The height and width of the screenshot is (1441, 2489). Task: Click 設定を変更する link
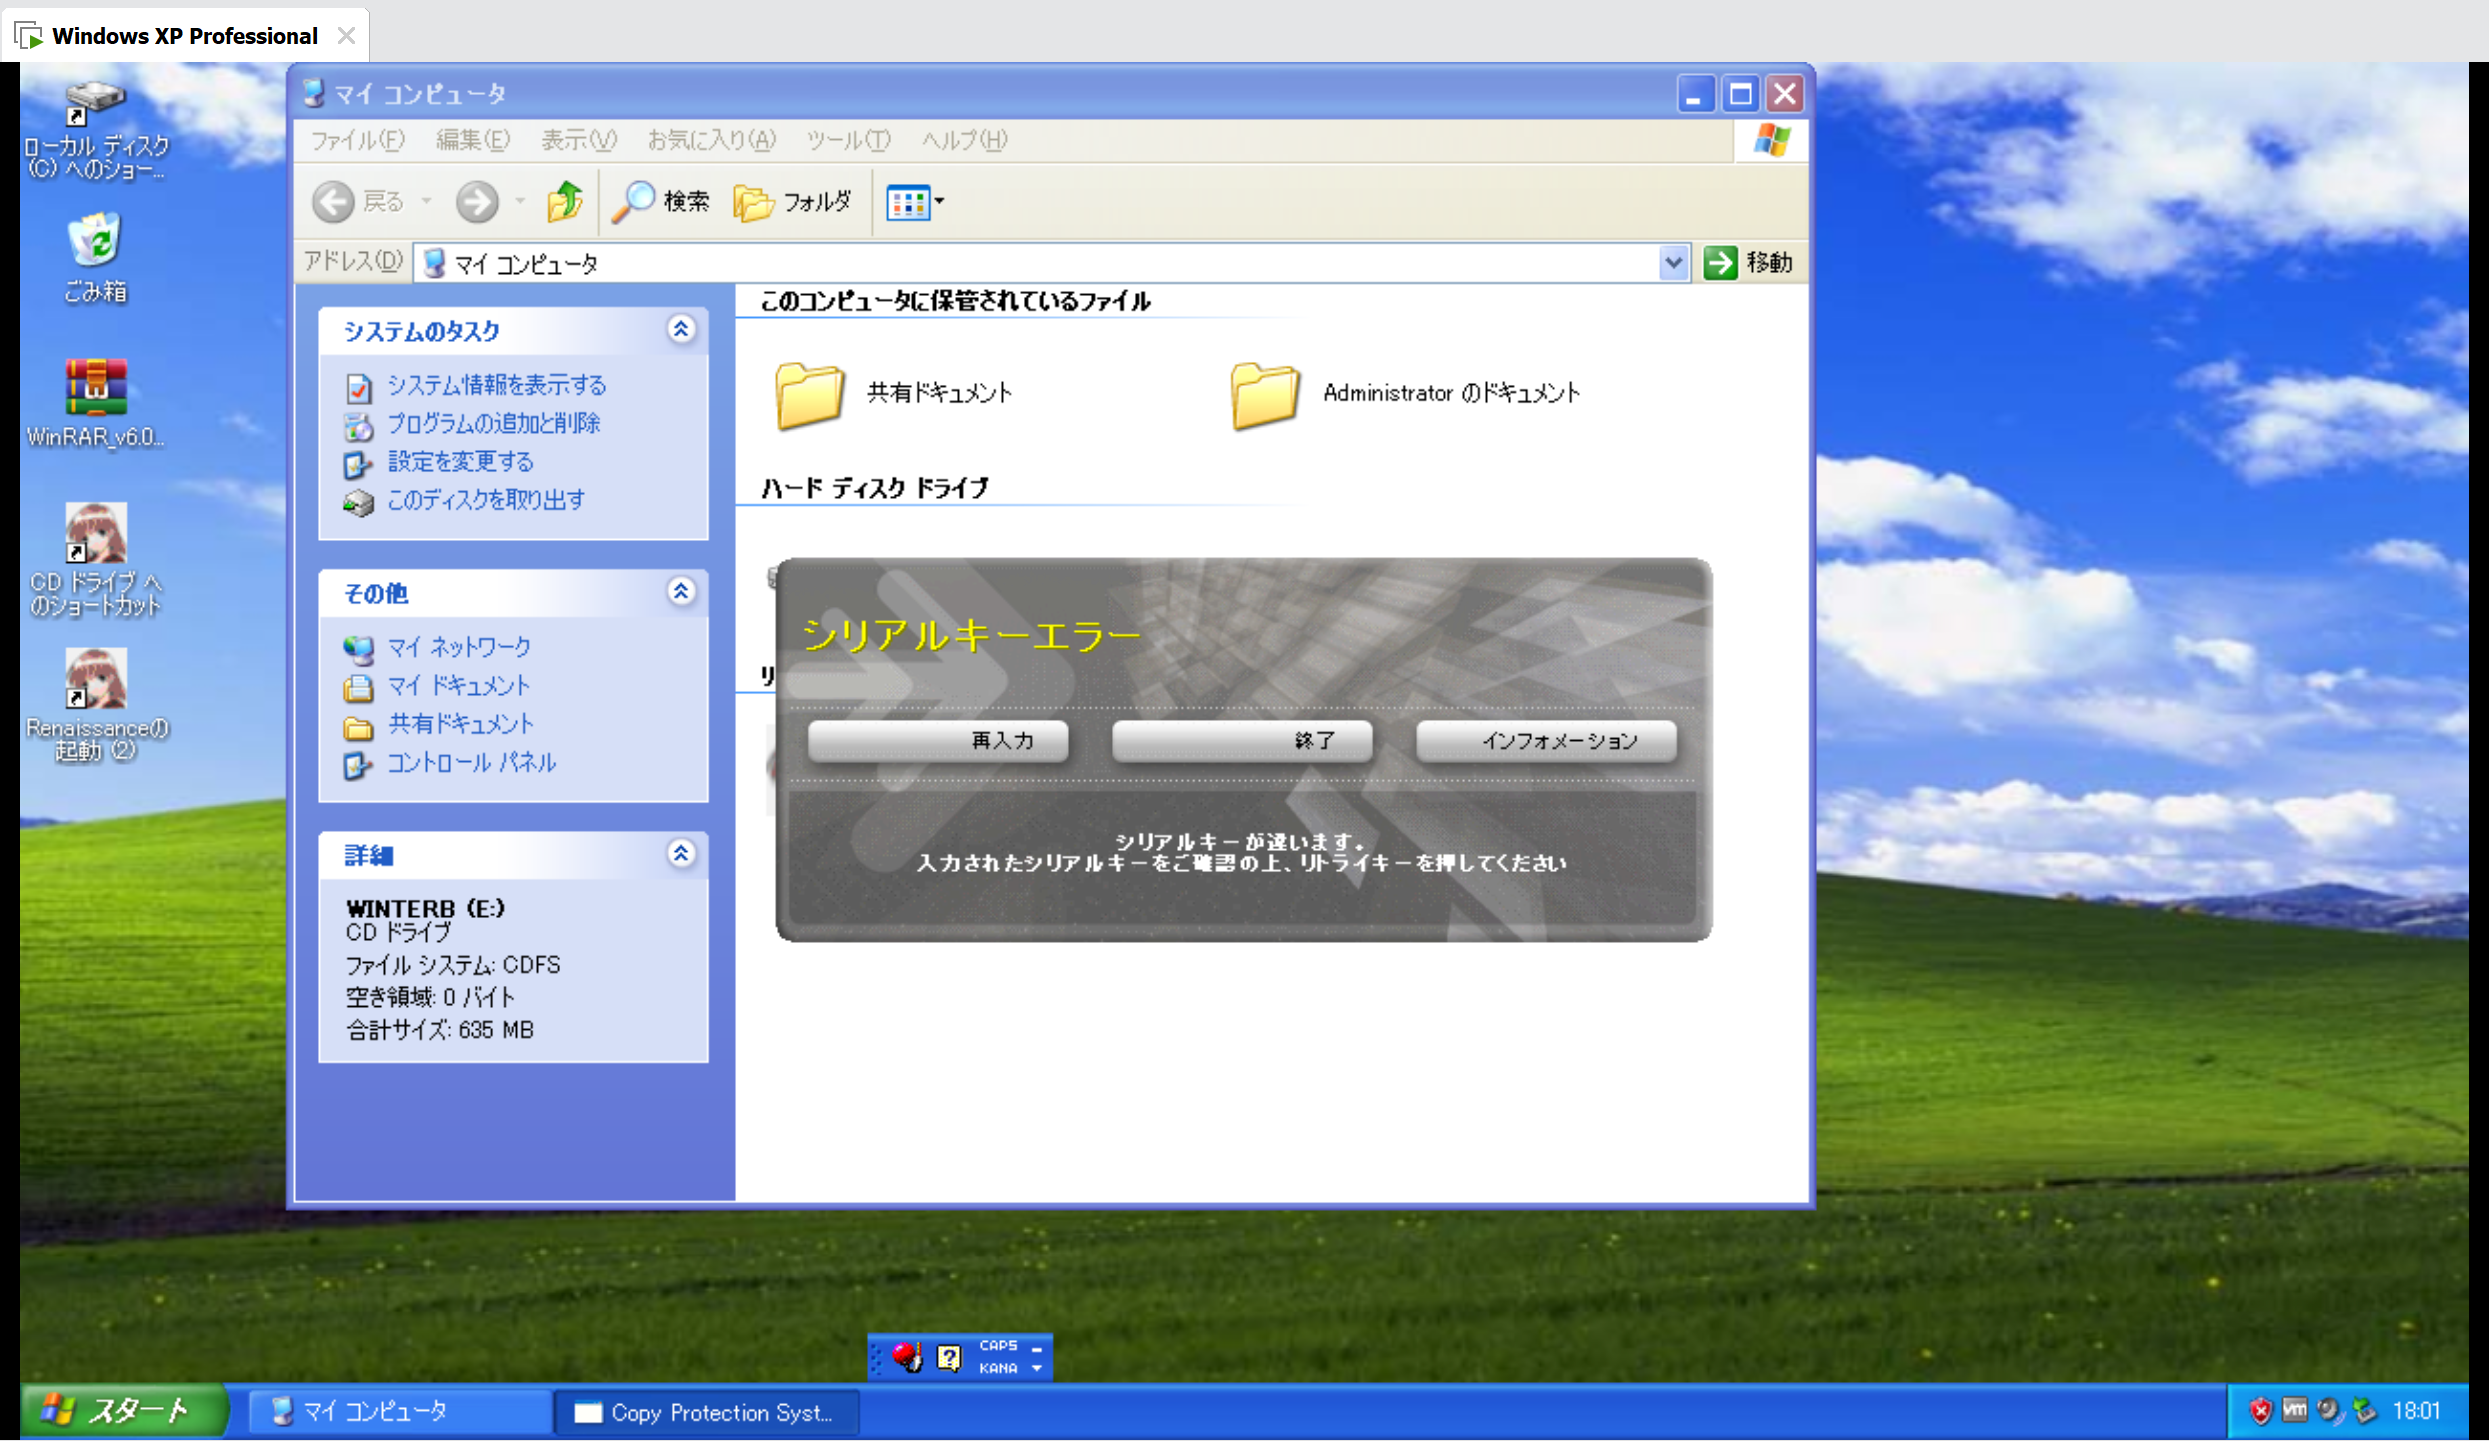pos(461,461)
